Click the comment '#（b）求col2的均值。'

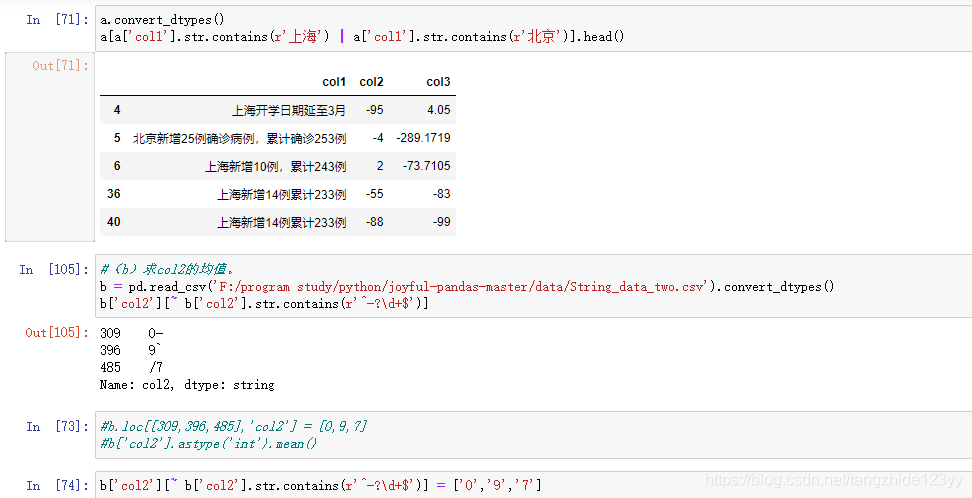[x=167, y=269]
